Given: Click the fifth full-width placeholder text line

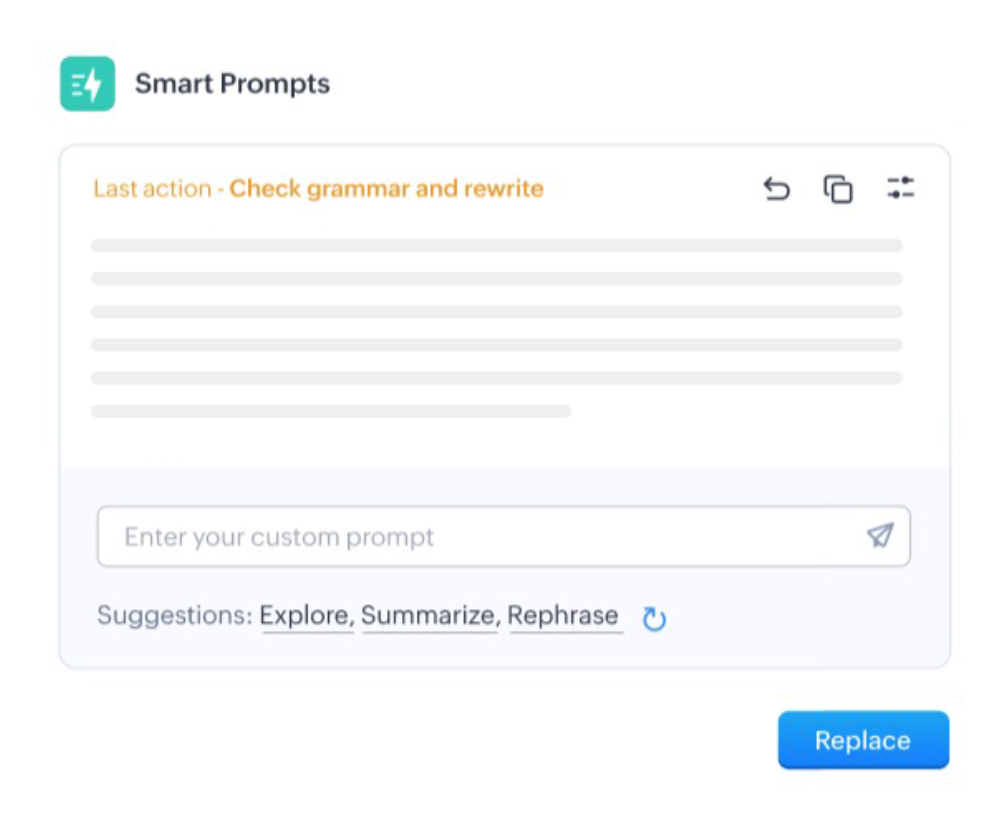Looking at the screenshot, I should click(496, 378).
